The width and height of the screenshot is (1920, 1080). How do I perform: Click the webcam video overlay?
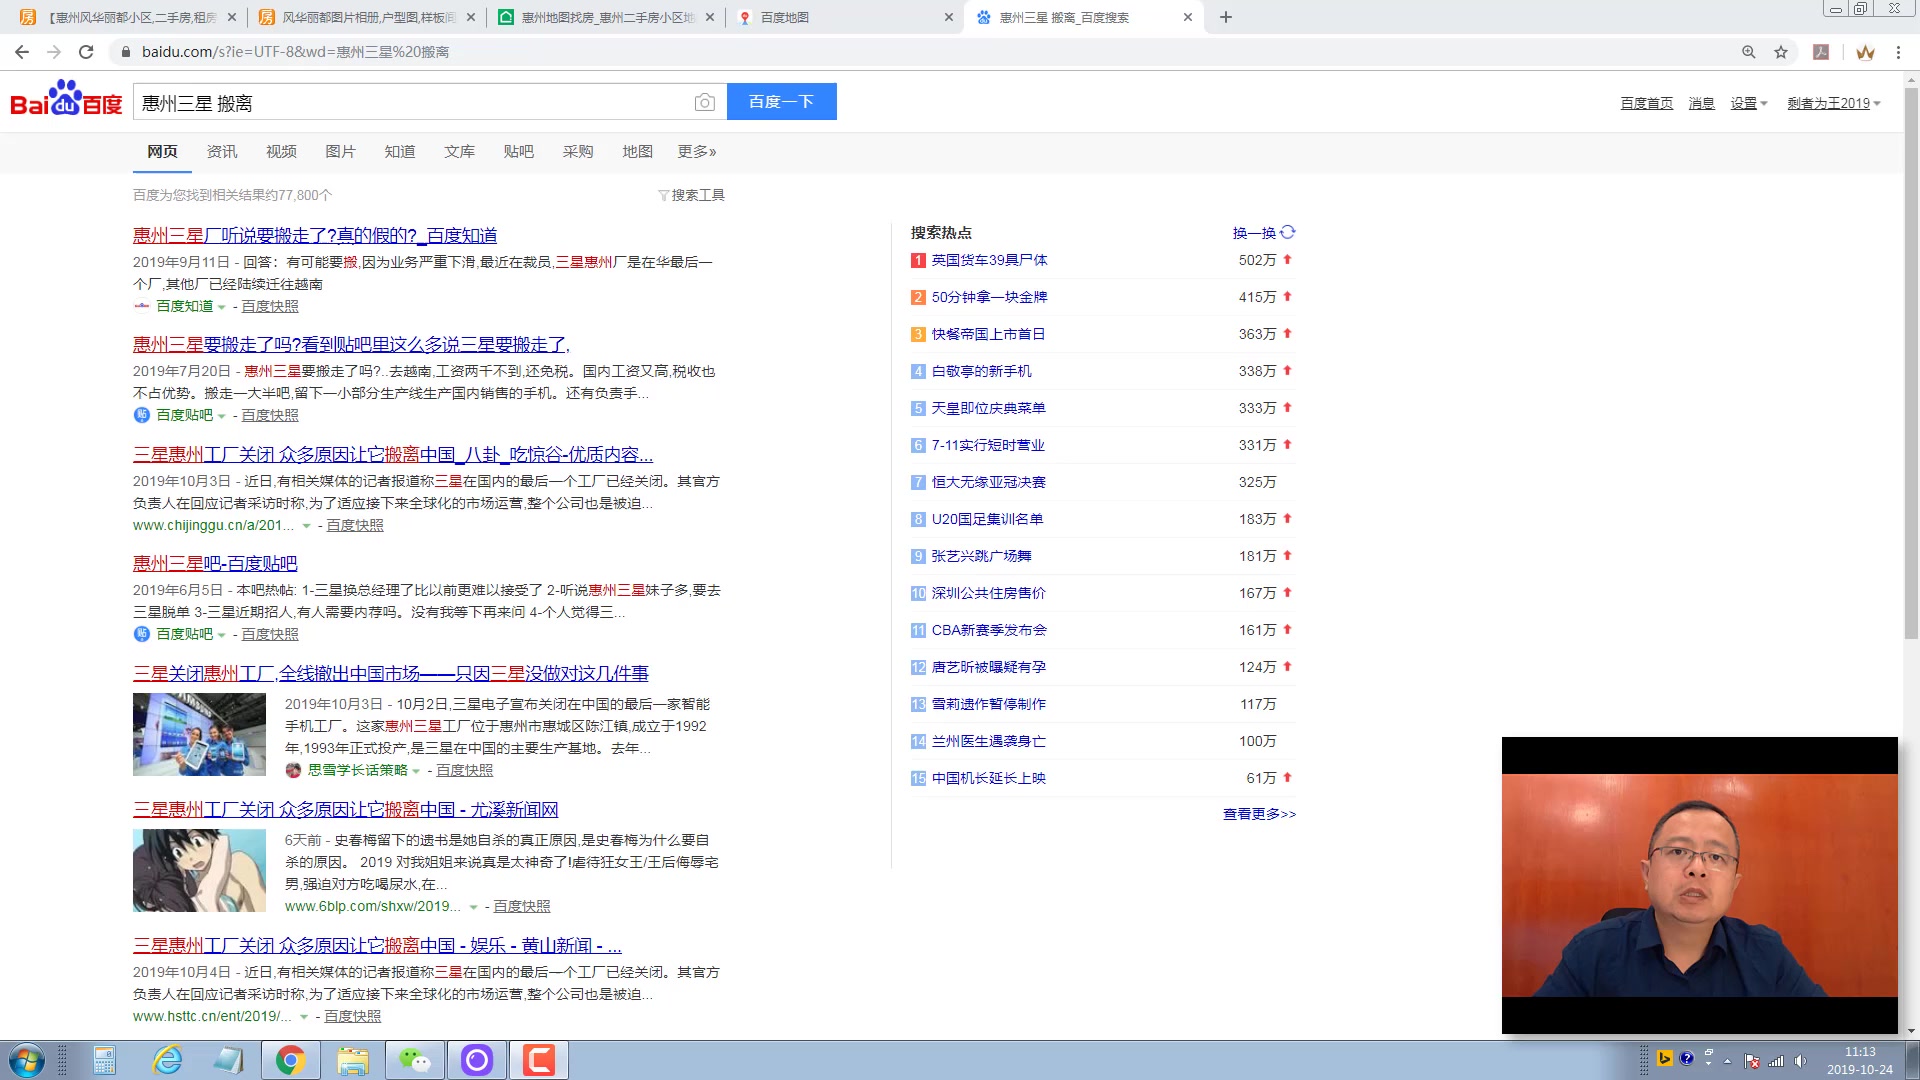(1700, 885)
